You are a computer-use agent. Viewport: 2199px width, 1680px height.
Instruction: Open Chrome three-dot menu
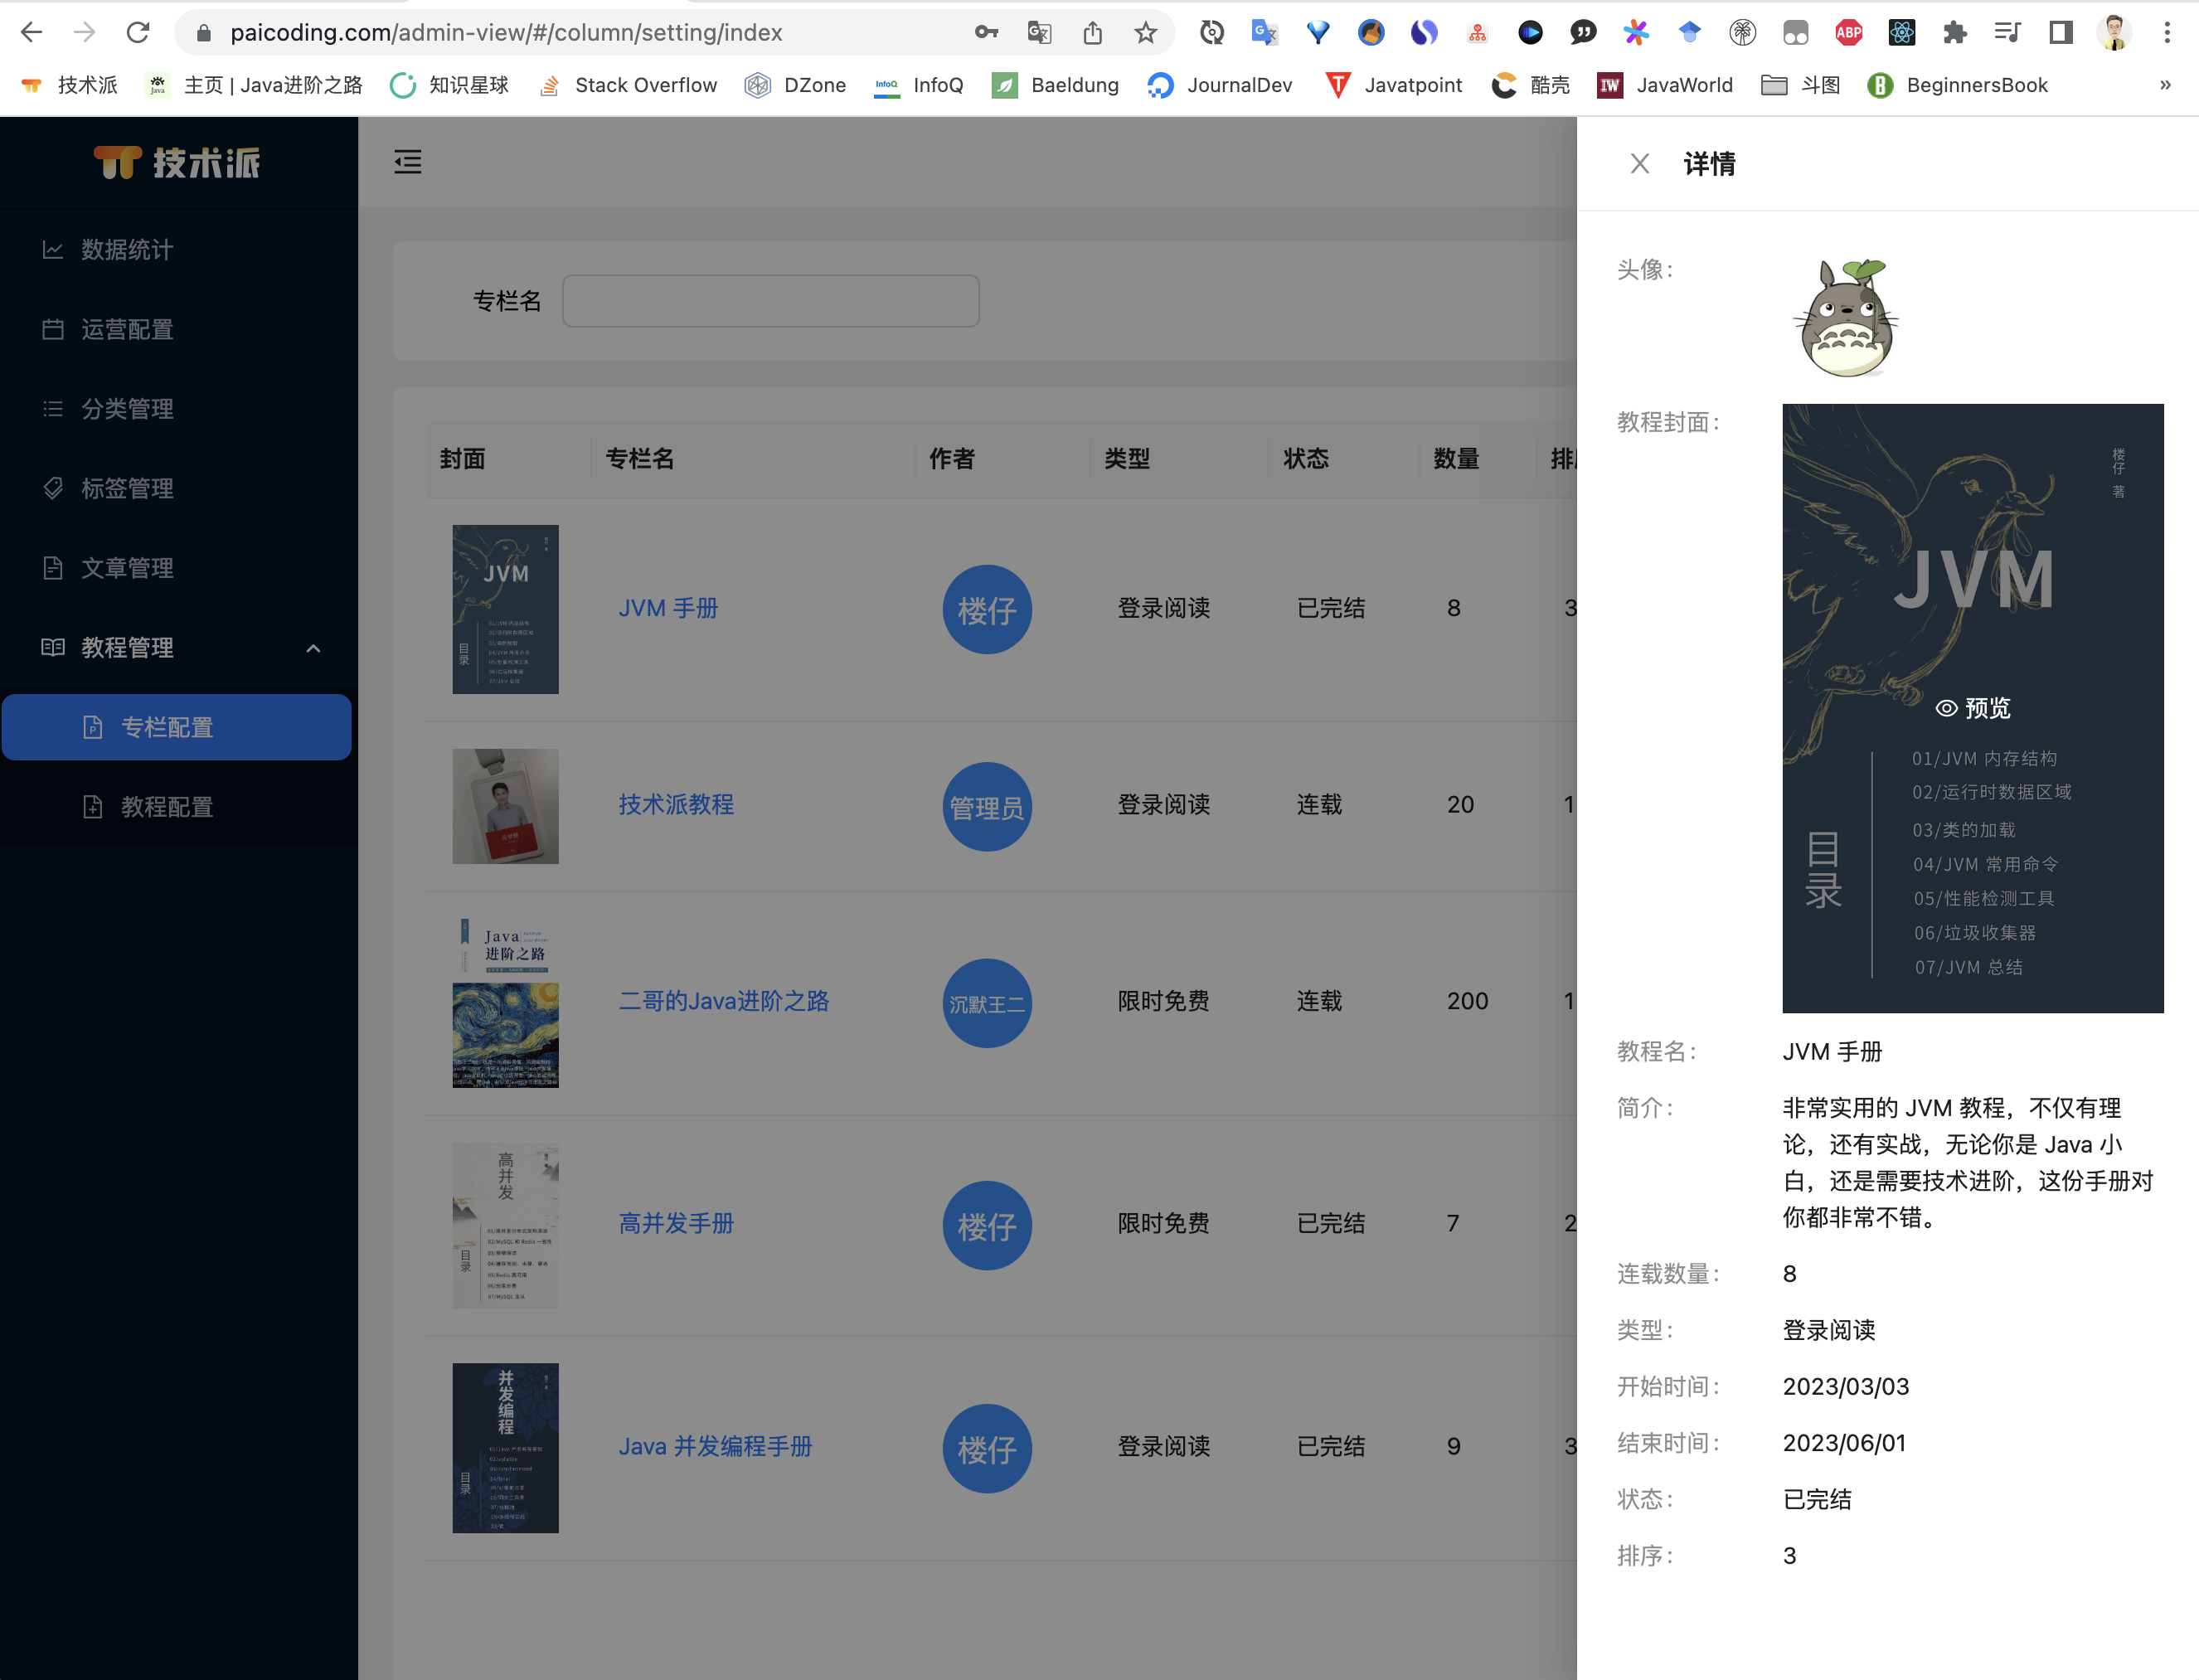pos(2167,33)
